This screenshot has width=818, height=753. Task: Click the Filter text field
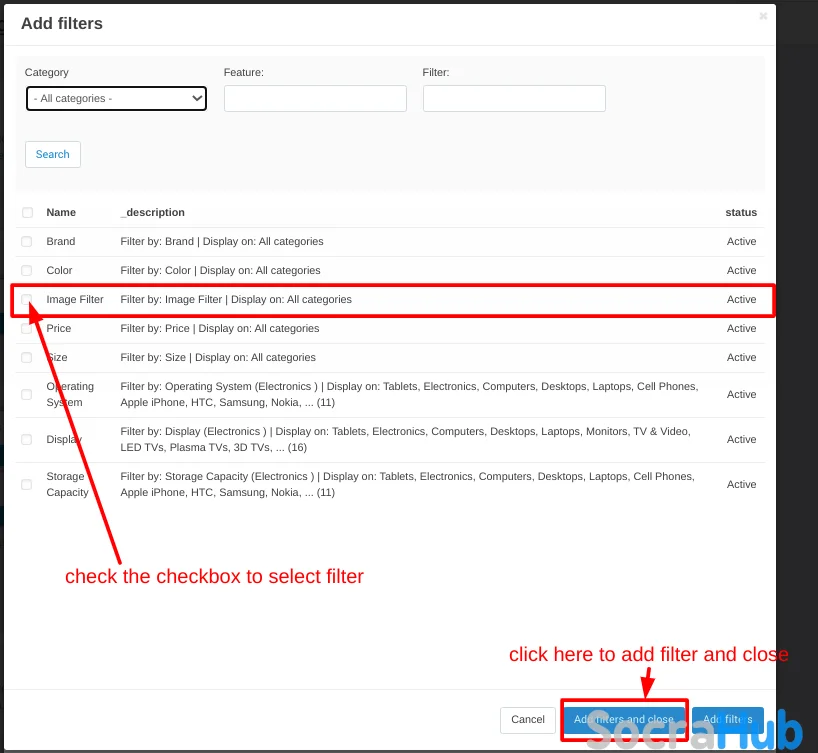pos(514,98)
